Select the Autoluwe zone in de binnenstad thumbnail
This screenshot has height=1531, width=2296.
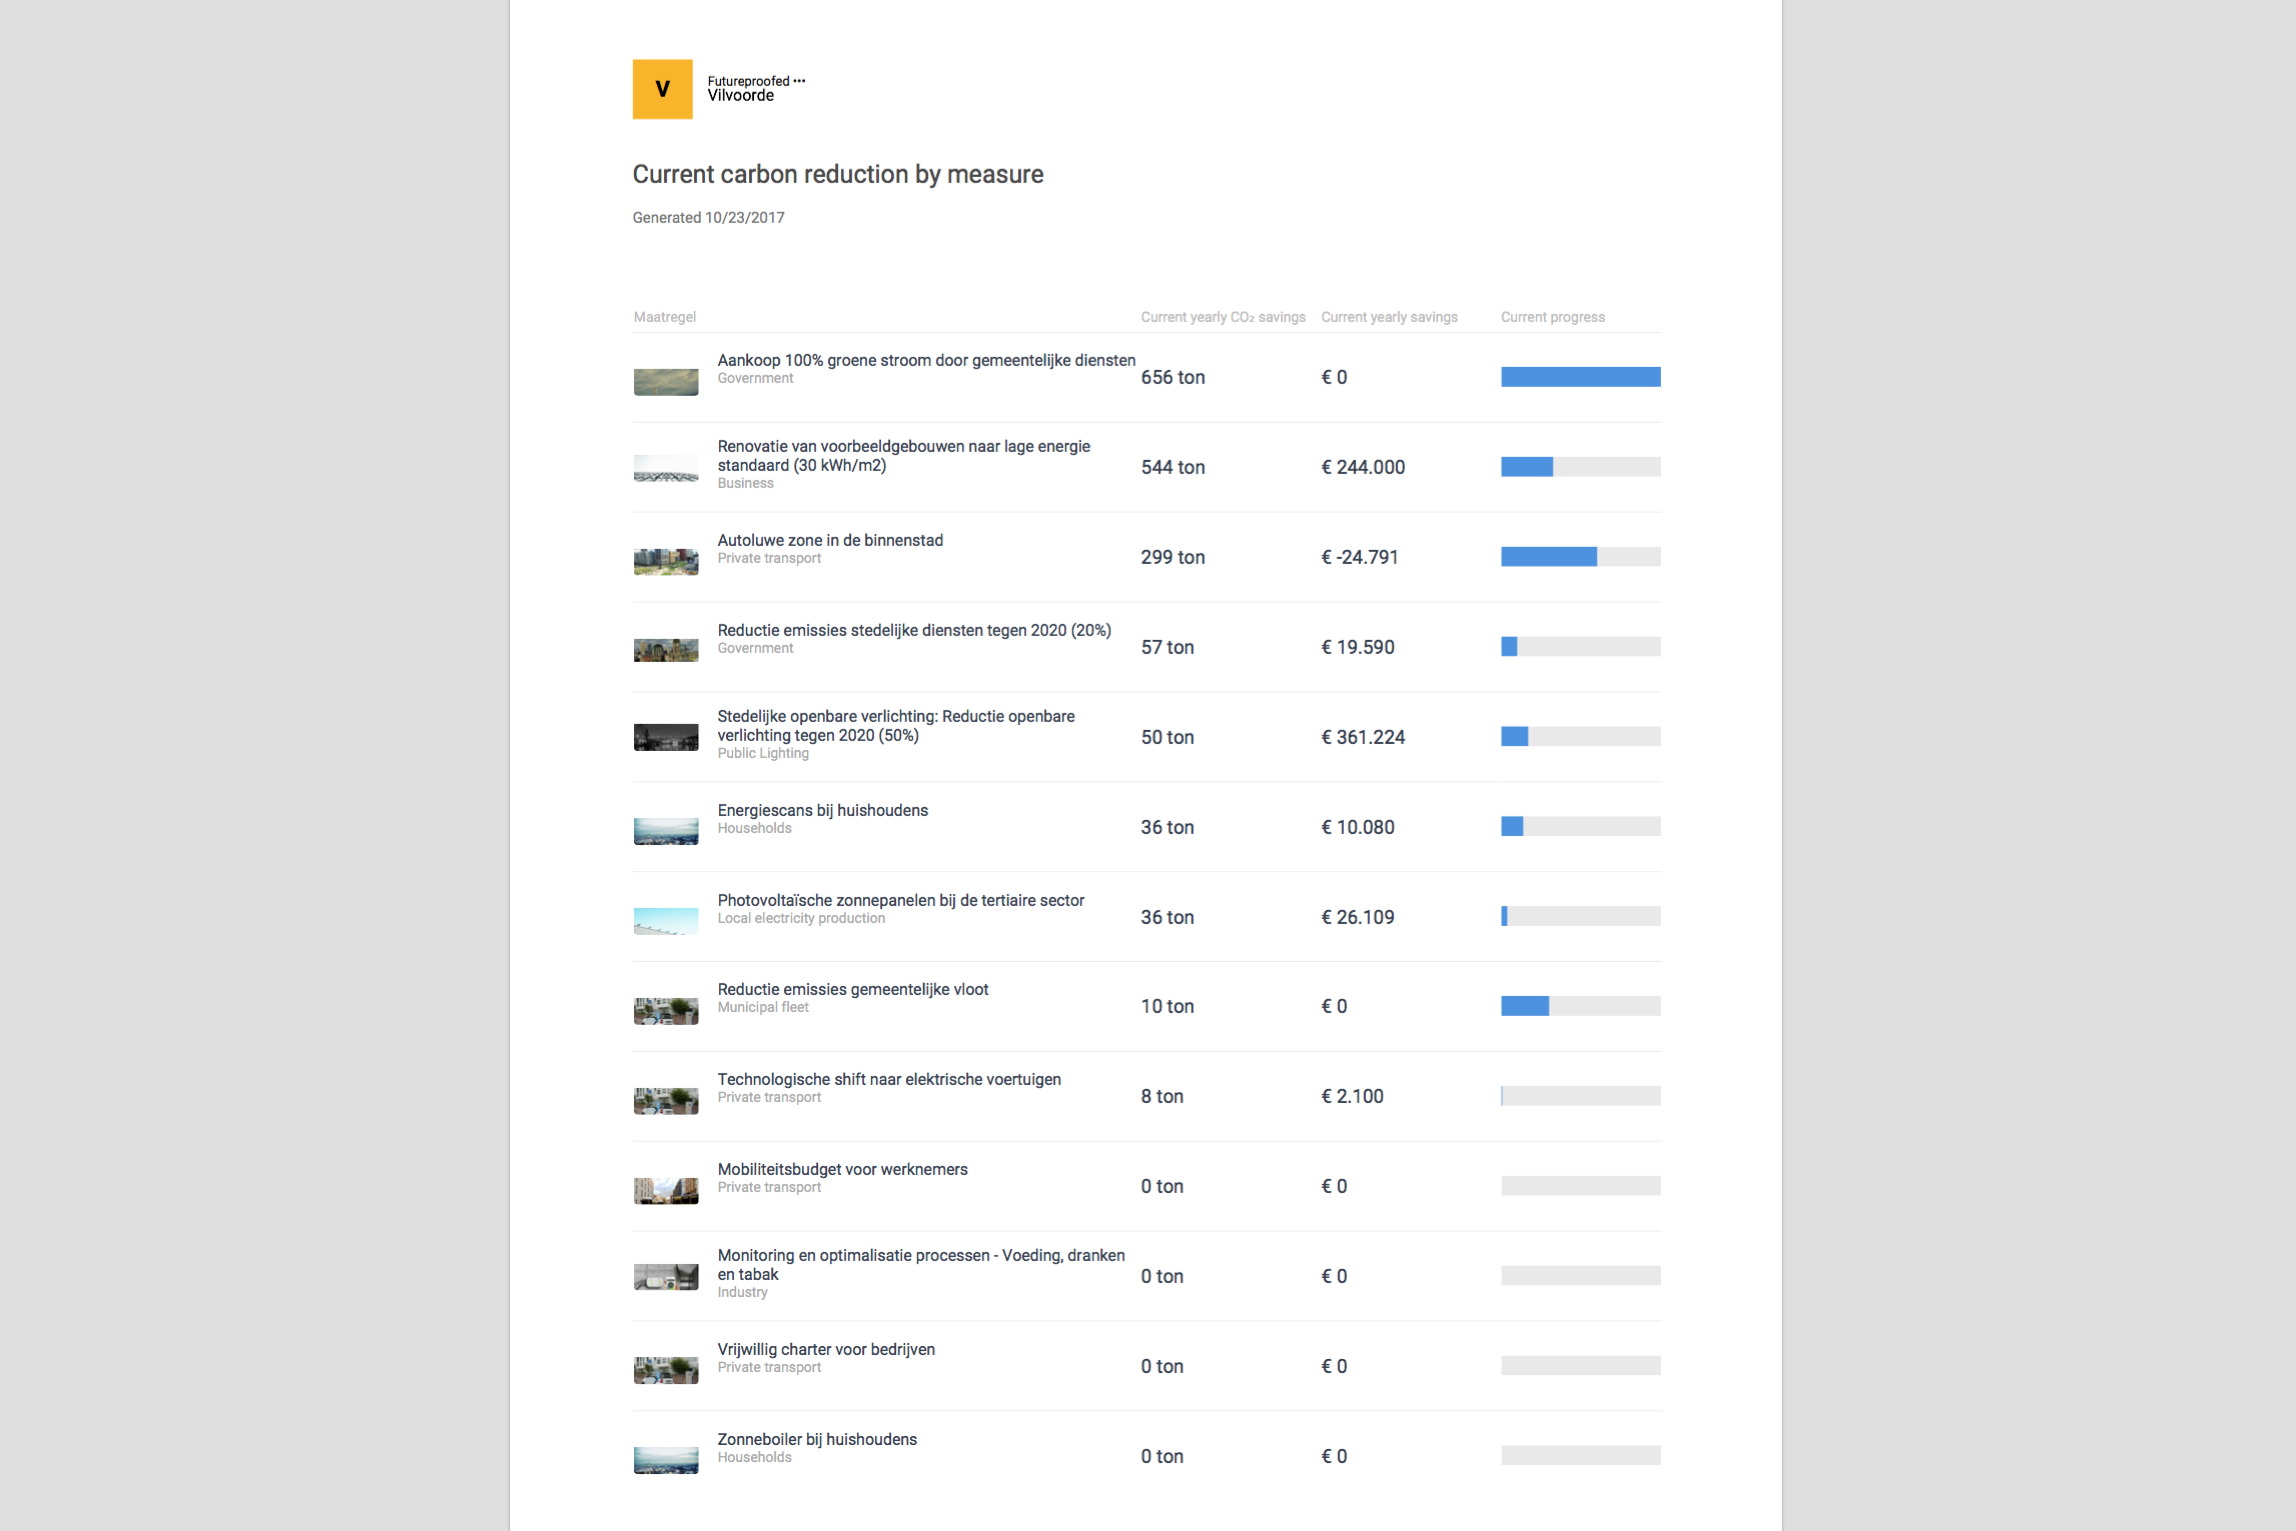click(x=666, y=561)
